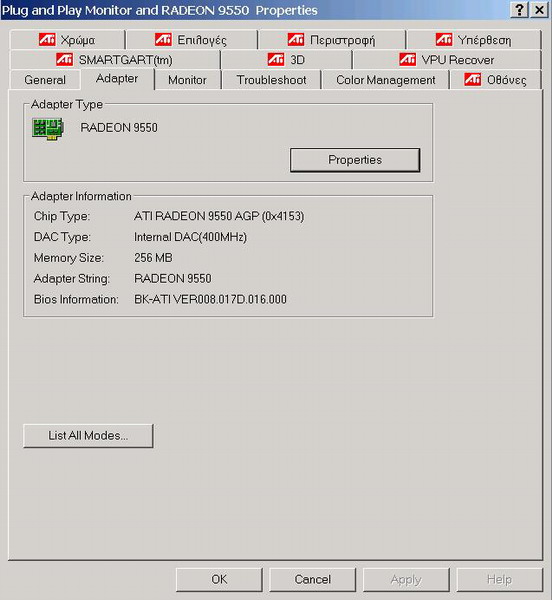Go to the General tab
Image resolution: width=552 pixels, height=600 pixels.
pyautogui.click(x=45, y=80)
